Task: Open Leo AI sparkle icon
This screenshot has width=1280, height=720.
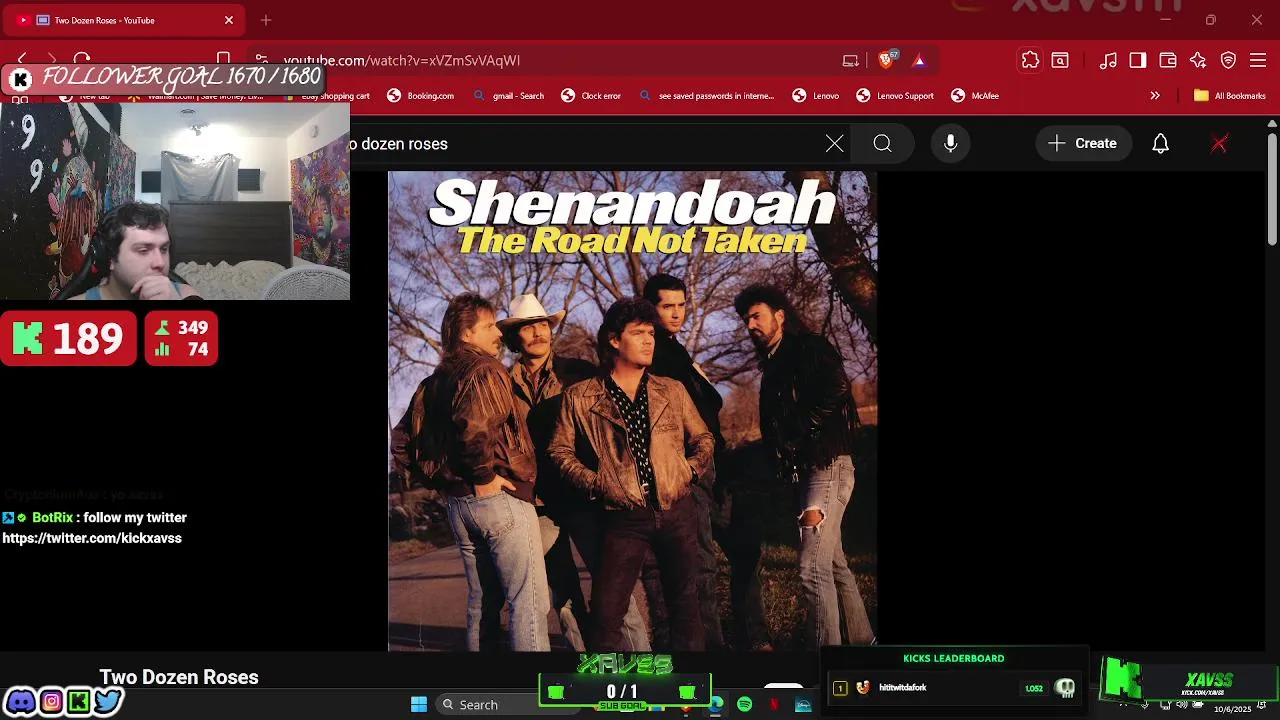Action: (1198, 61)
